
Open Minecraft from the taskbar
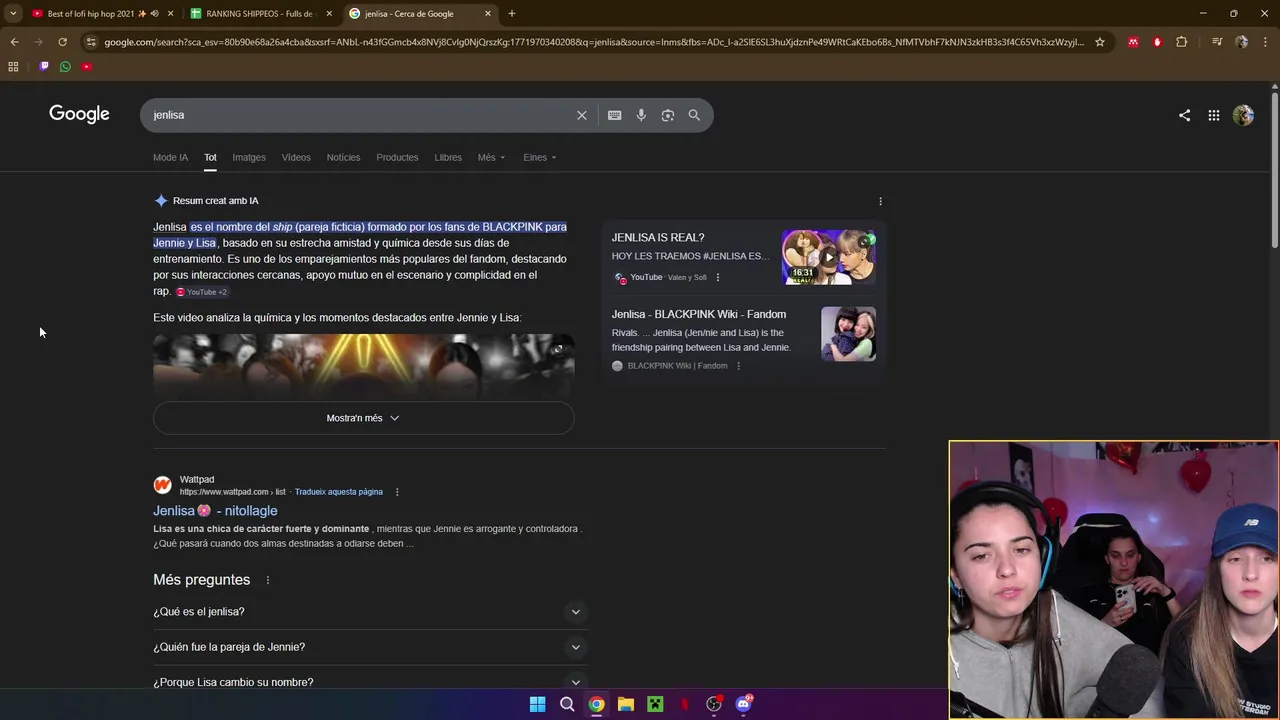pyautogui.click(x=655, y=704)
